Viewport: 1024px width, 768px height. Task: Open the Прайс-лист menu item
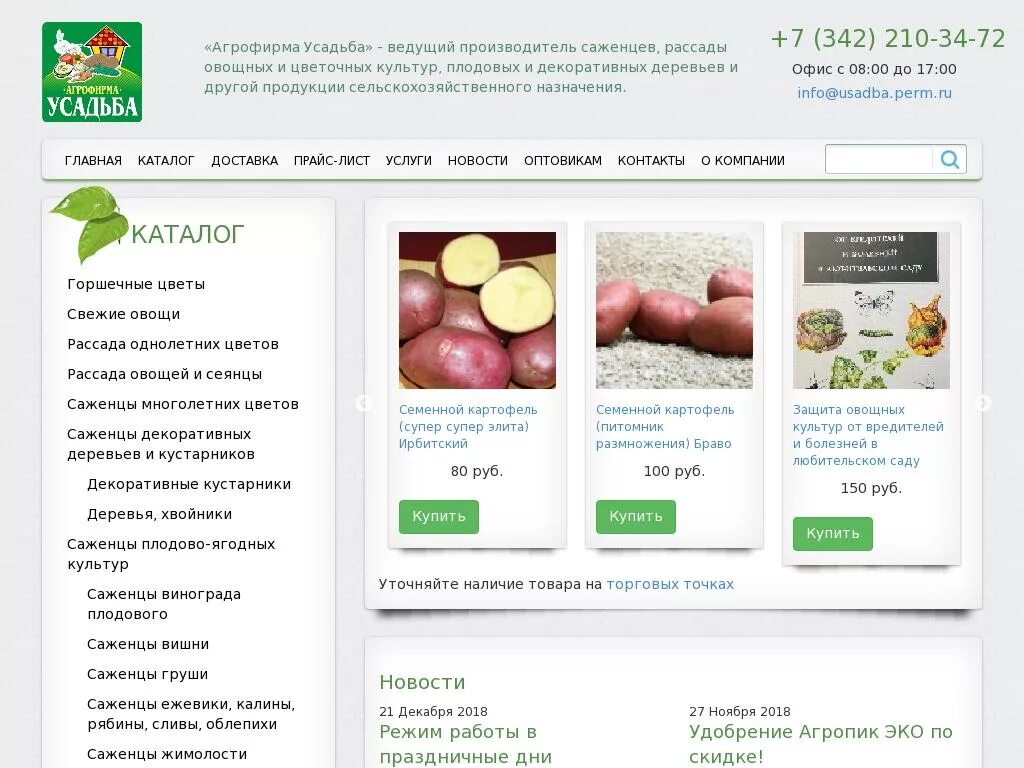tap(332, 161)
